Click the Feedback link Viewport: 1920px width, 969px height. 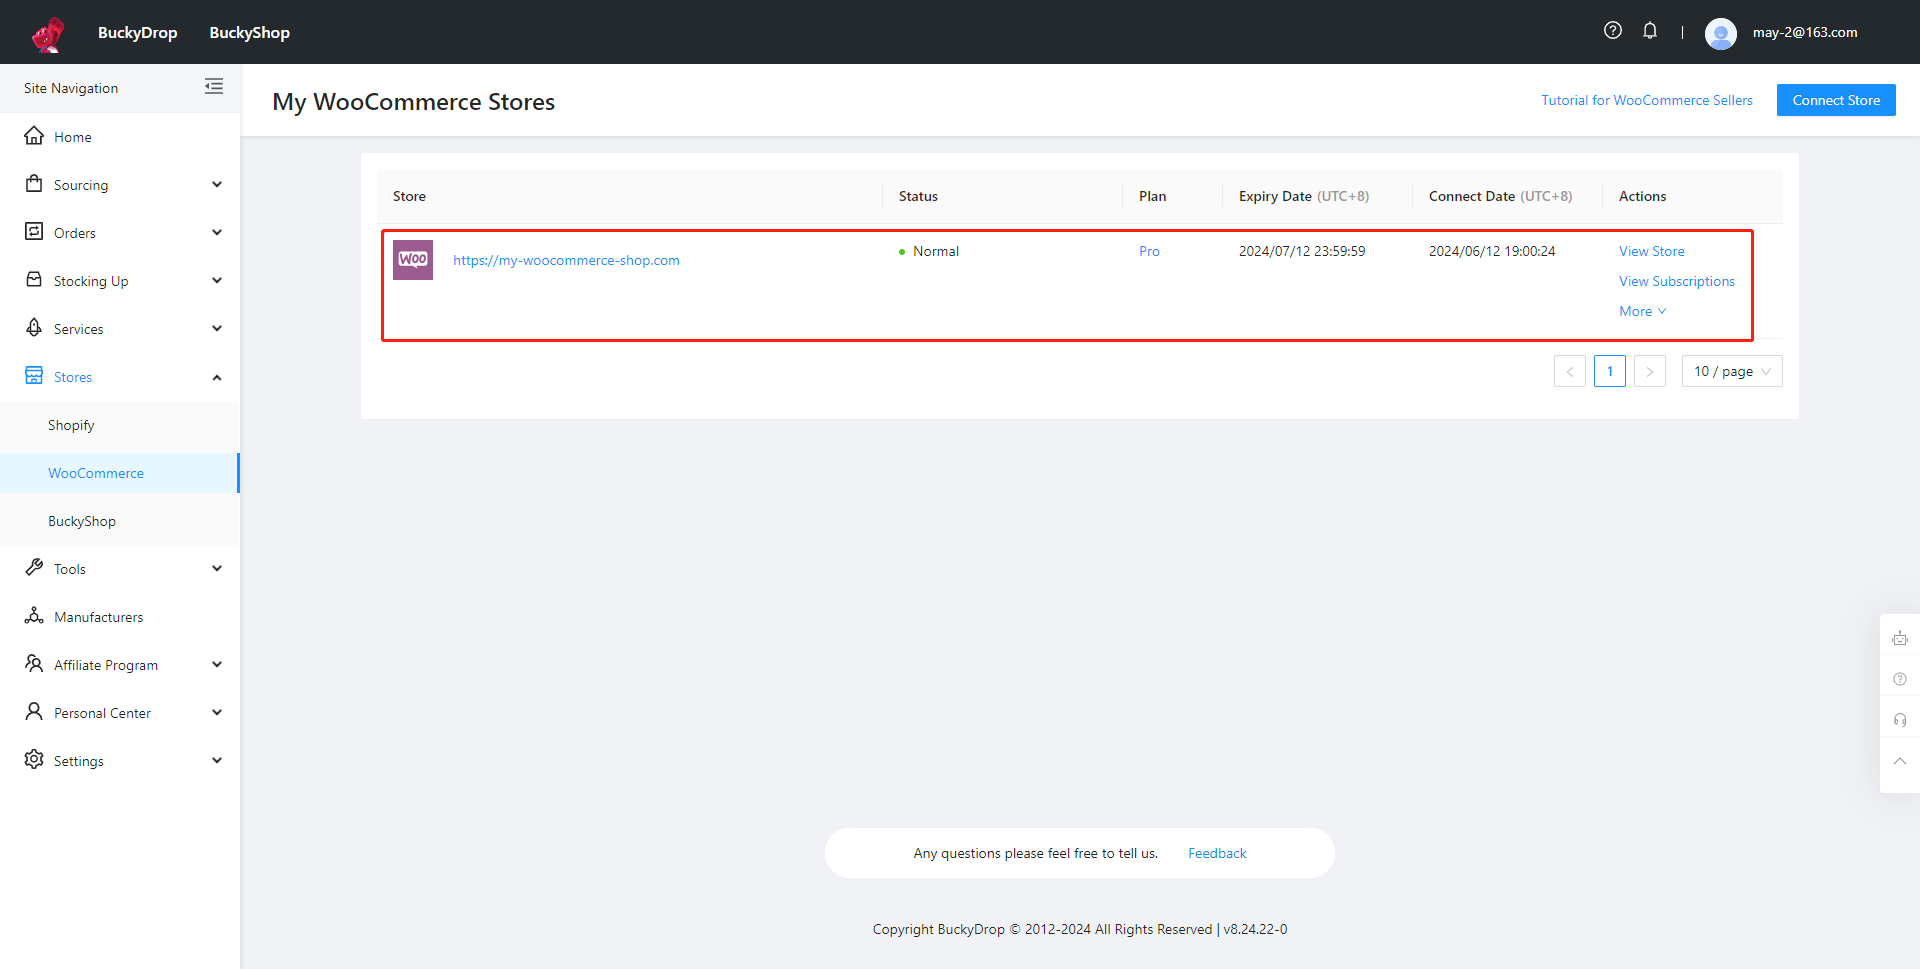[1217, 853]
